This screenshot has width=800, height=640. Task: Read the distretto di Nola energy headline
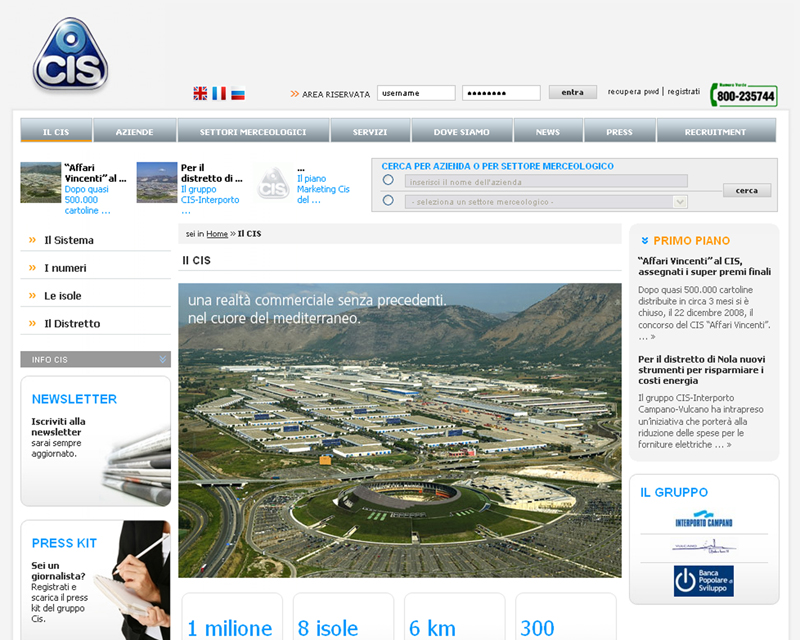click(x=702, y=370)
